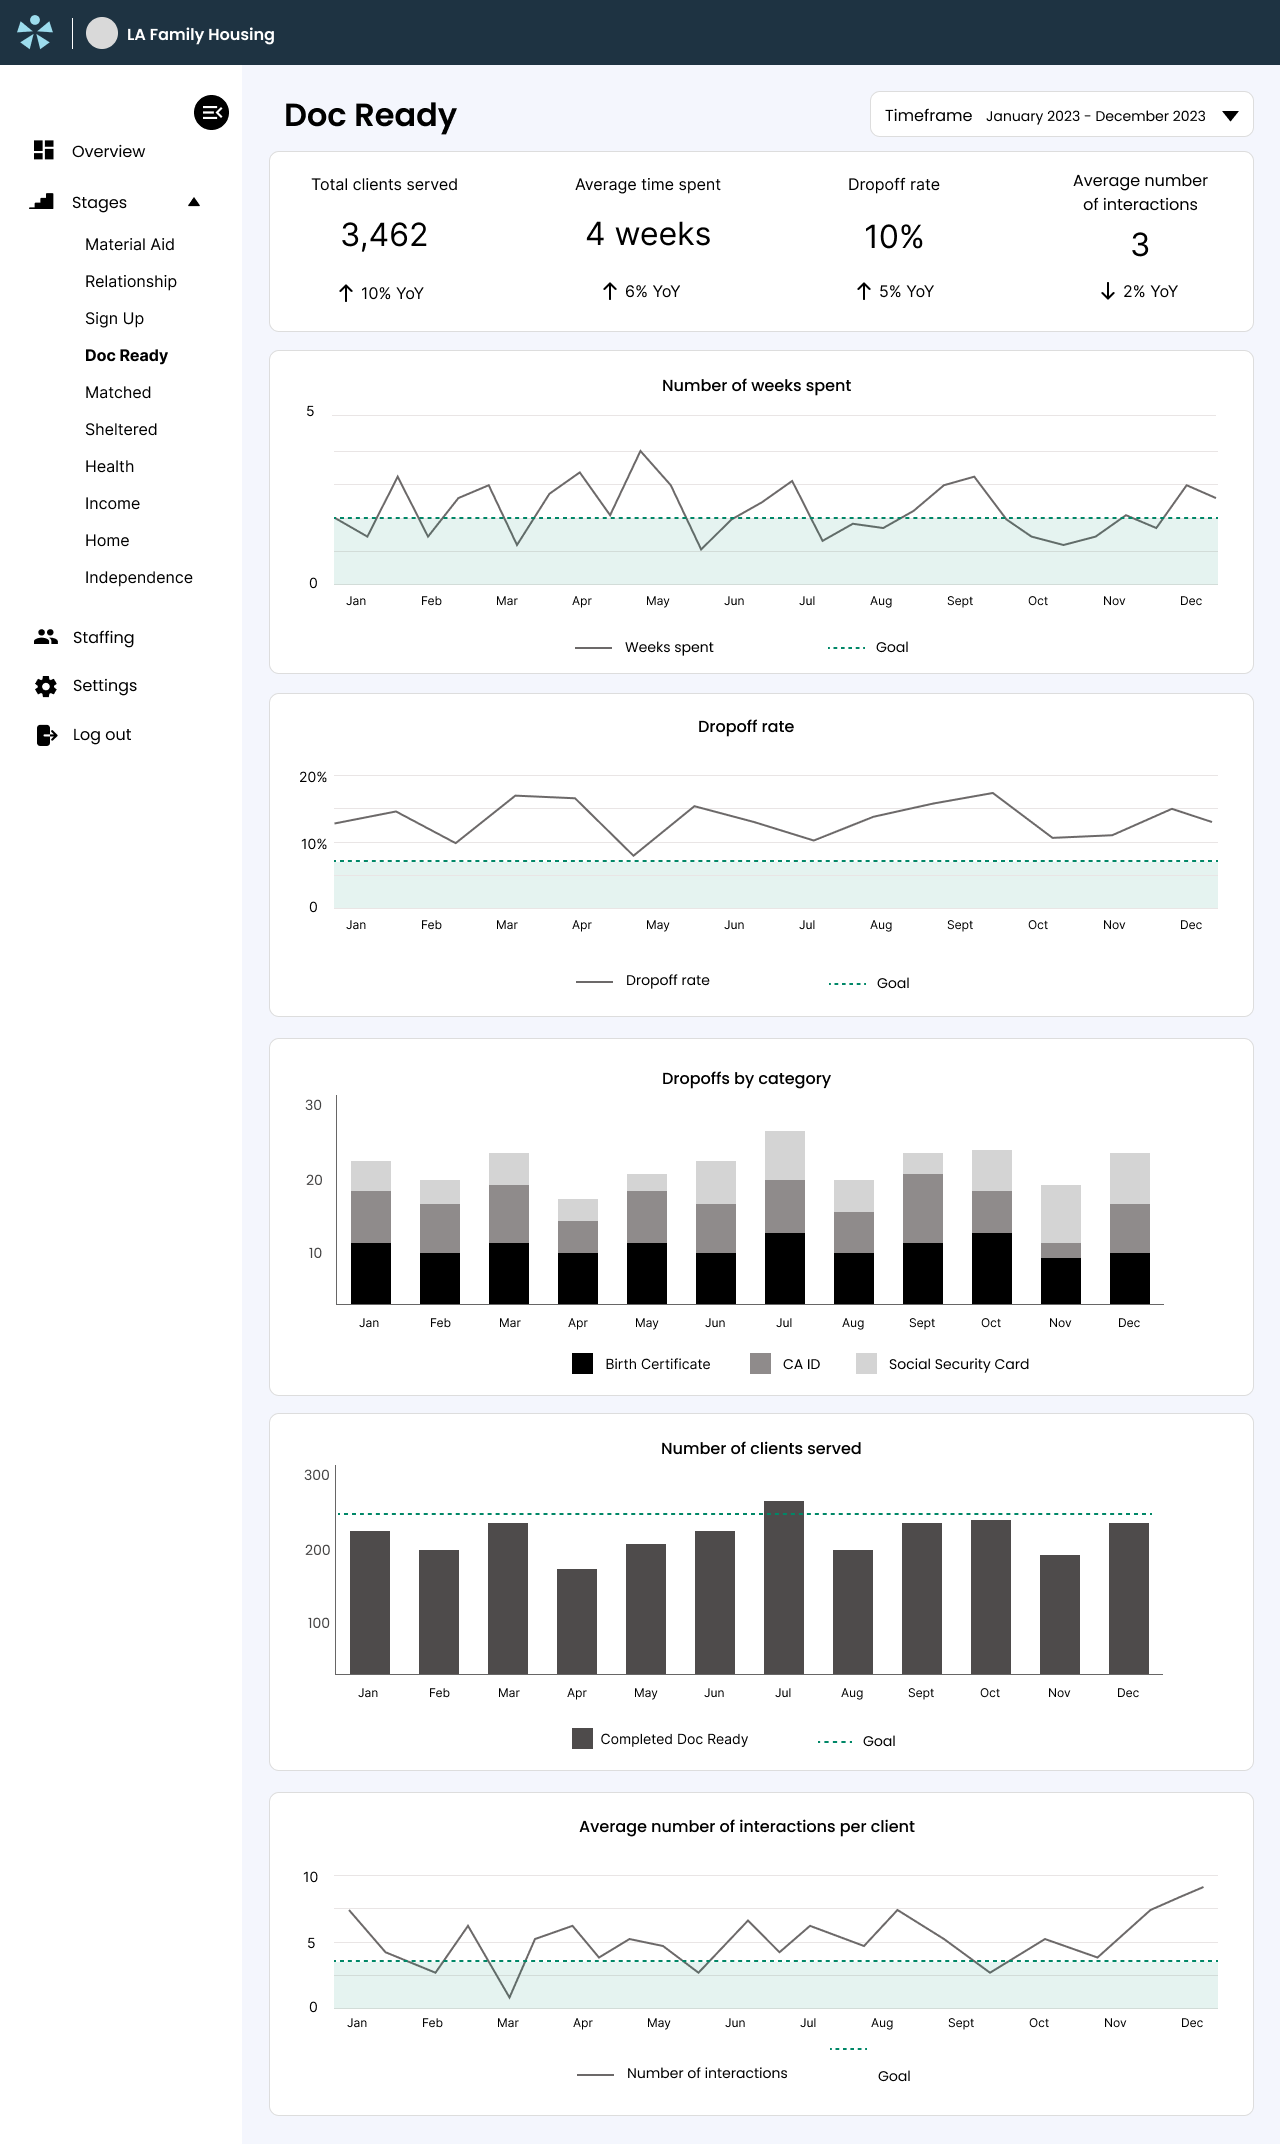Click the 4 weeks average time value
This screenshot has height=2144, width=1280.
pos(648,234)
